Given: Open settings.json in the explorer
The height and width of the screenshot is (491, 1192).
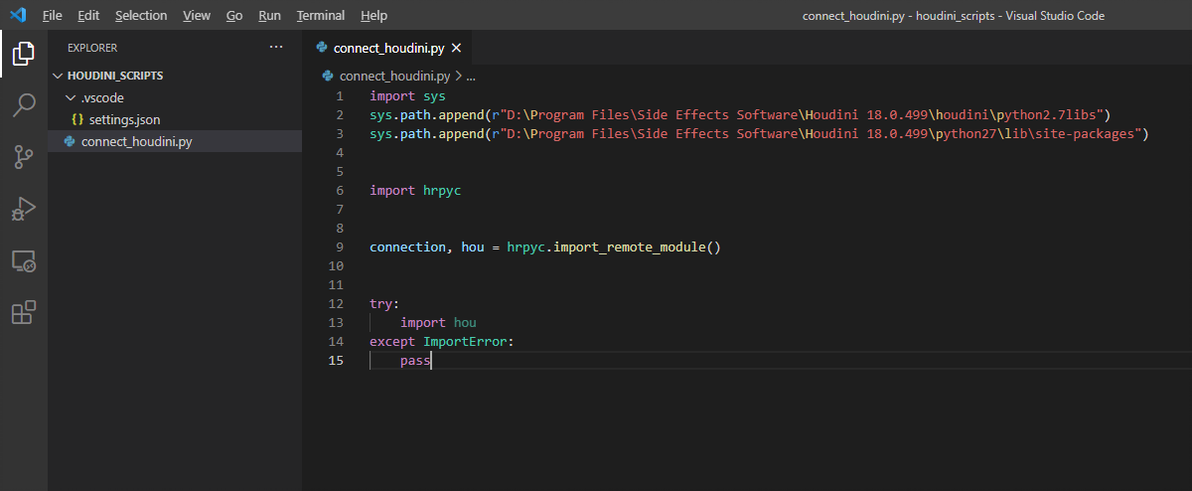Looking at the screenshot, I should pyautogui.click(x=124, y=120).
